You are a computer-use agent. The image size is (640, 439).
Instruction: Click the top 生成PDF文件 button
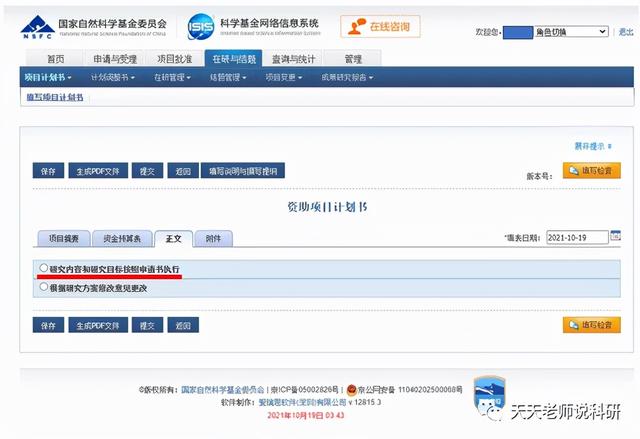pos(98,171)
